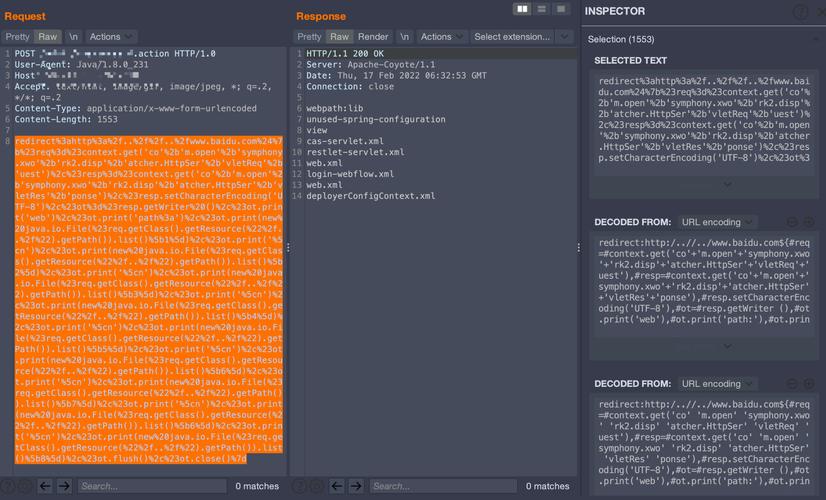The width and height of the screenshot is (826, 500).
Task: Click the POST request line
Action: pyautogui.click(x=115, y=54)
